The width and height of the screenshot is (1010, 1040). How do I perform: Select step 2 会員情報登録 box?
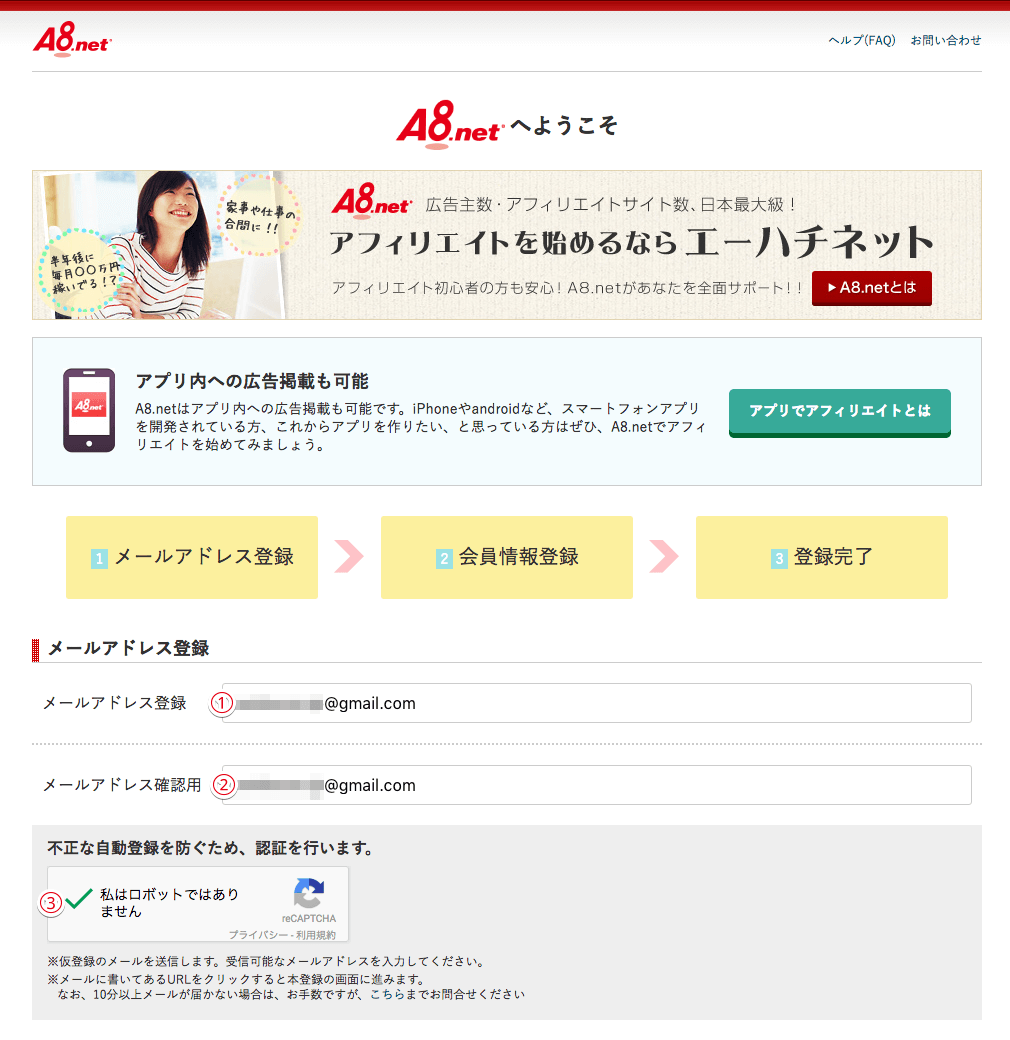pos(507,557)
